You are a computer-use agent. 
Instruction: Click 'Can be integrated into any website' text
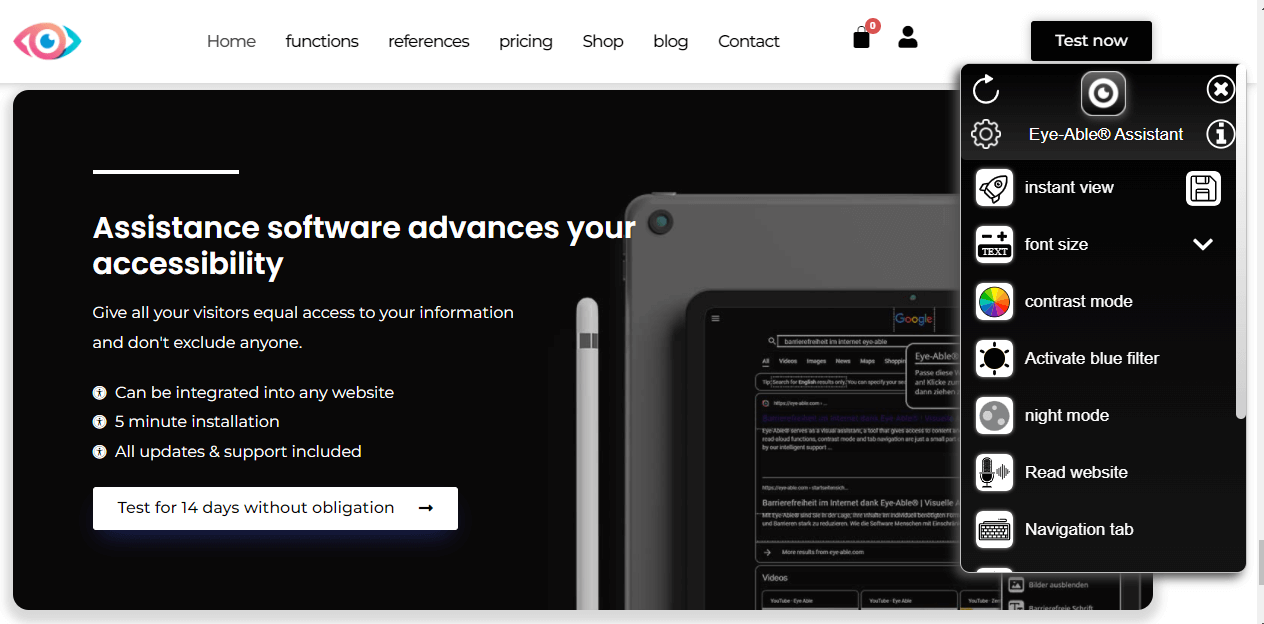click(254, 393)
